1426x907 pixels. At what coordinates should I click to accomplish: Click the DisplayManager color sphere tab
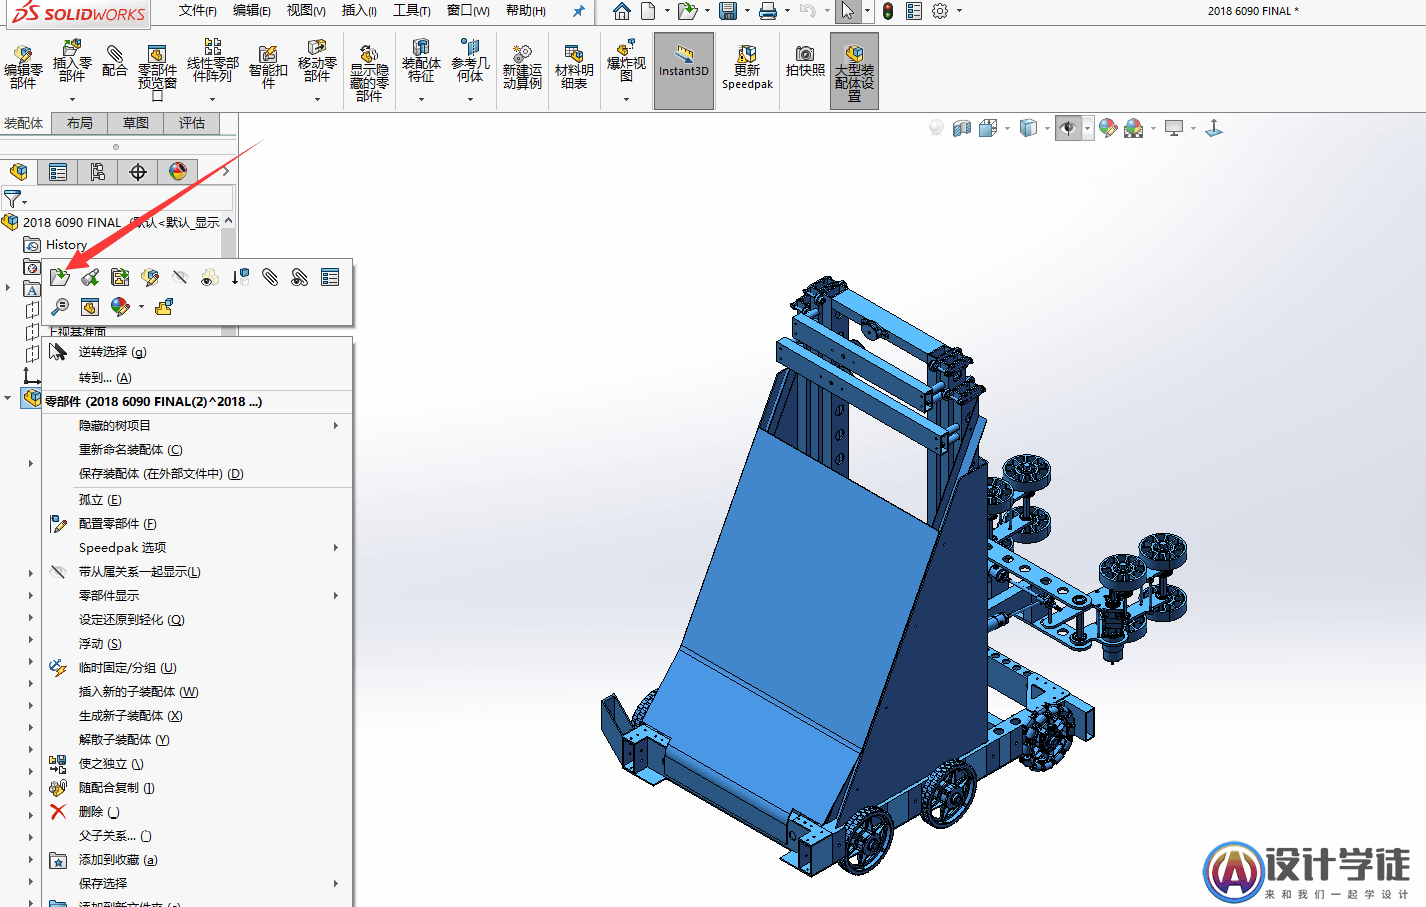(x=178, y=172)
